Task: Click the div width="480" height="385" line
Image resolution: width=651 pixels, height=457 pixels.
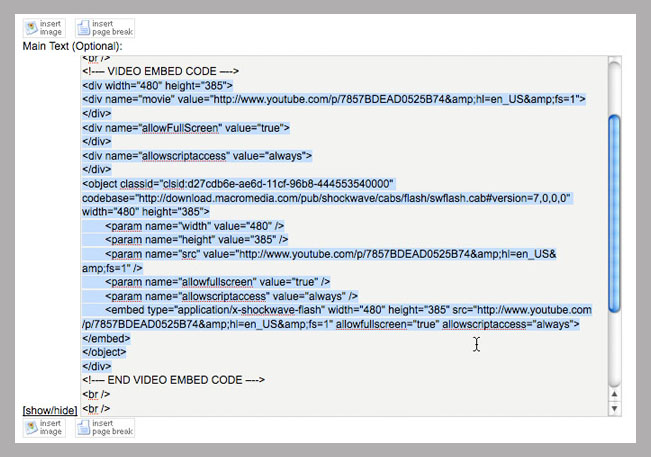Action: pyautogui.click(x=157, y=85)
